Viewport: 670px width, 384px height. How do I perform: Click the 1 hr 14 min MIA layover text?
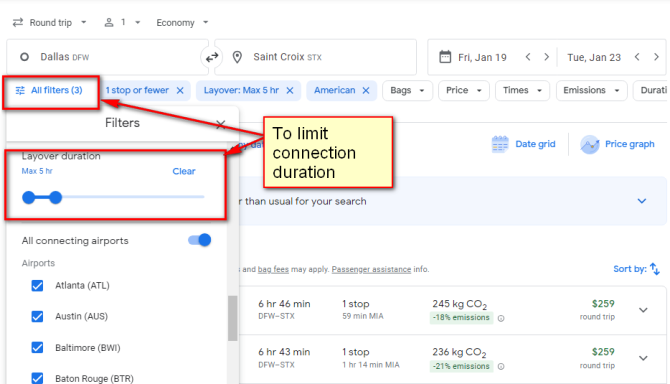(370, 365)
